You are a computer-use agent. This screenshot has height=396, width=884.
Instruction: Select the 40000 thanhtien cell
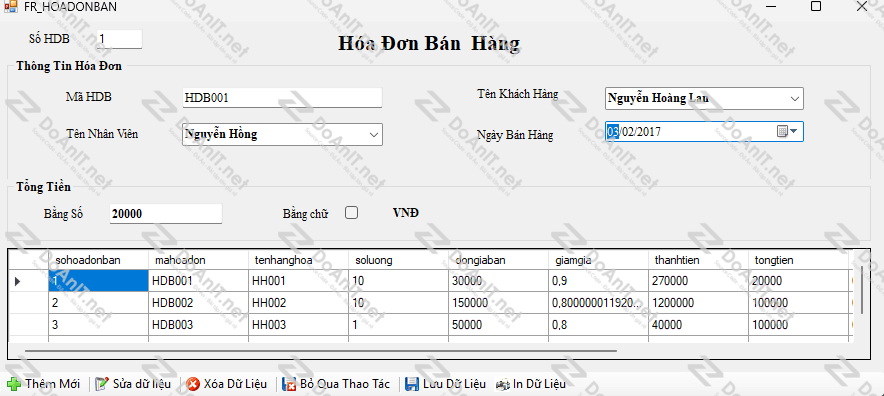(x=699, y=325)
